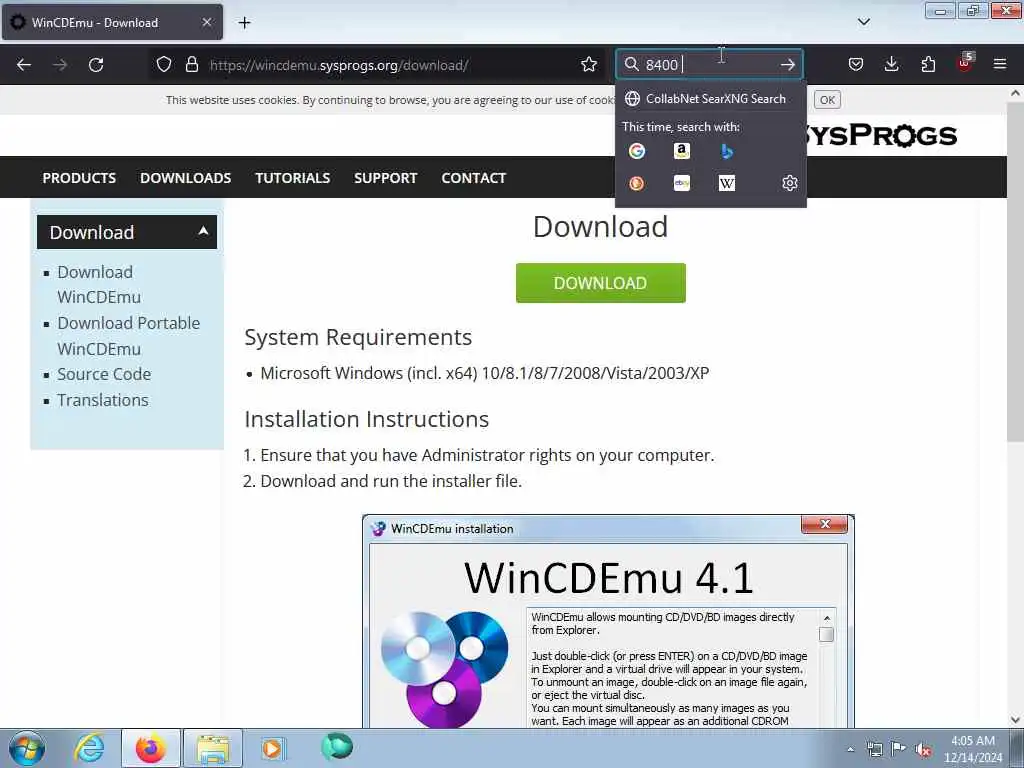The image size is (1024, 768).
Task: Click the SysProgs logo
Action: pyautogui.click(x=882, y=135)
